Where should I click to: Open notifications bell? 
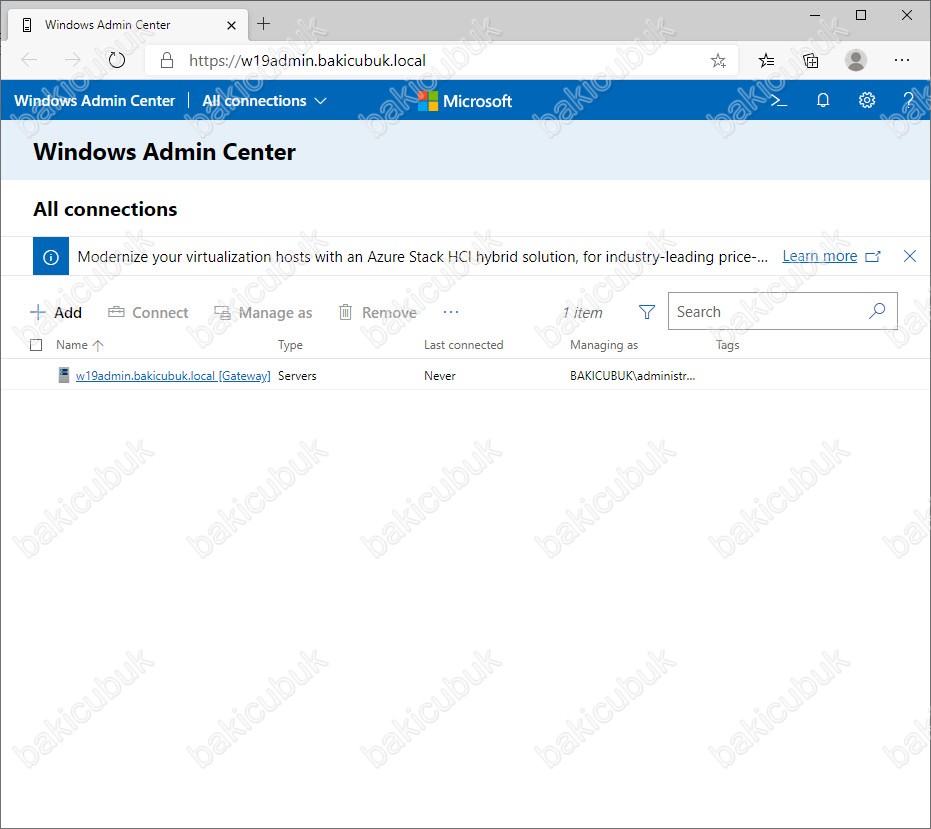[x=822, y=100]
